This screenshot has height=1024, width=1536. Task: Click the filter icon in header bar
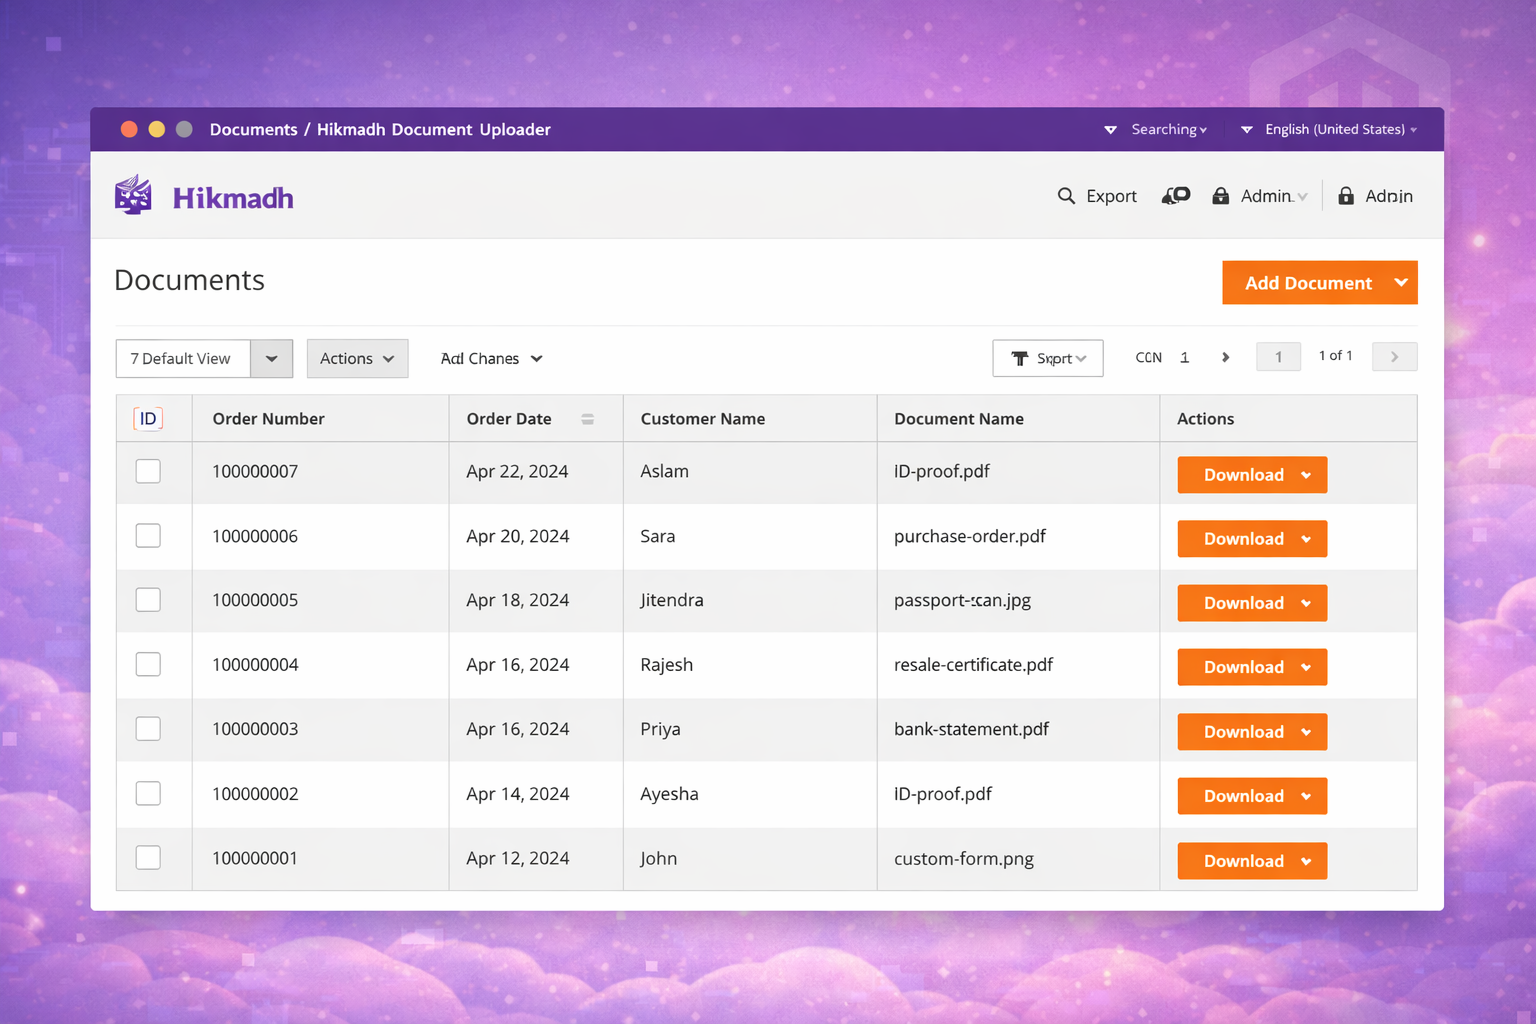click(x=1110, y=130)
